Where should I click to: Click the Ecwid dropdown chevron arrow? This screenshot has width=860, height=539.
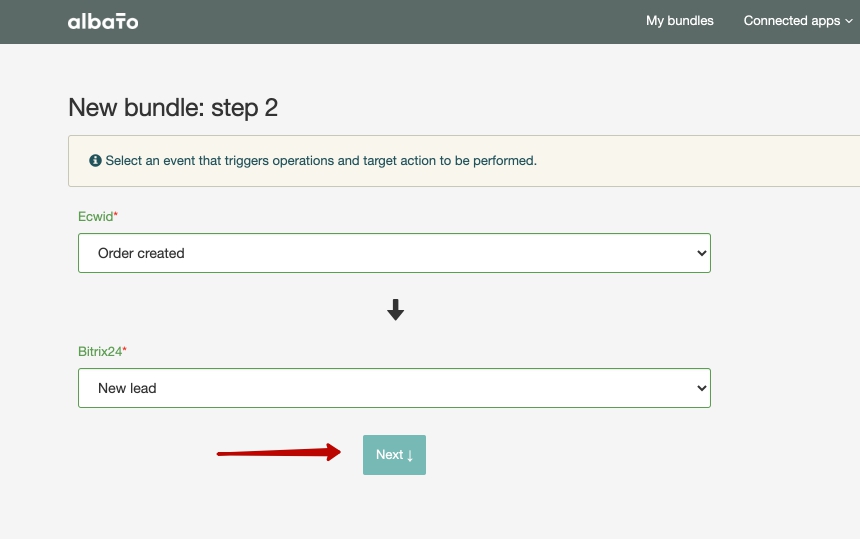pyautogui.click(x=701, y=254)
